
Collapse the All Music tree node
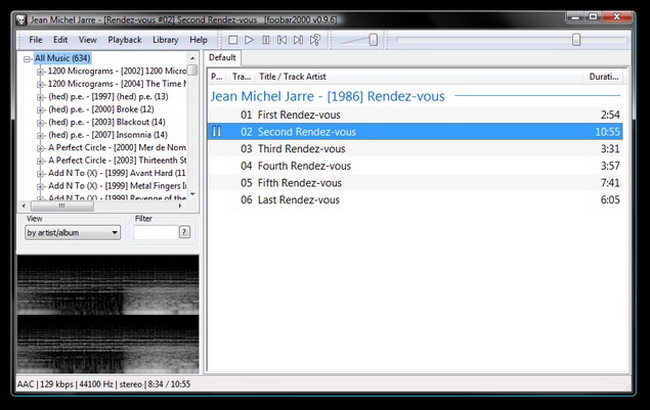(27, 59)
